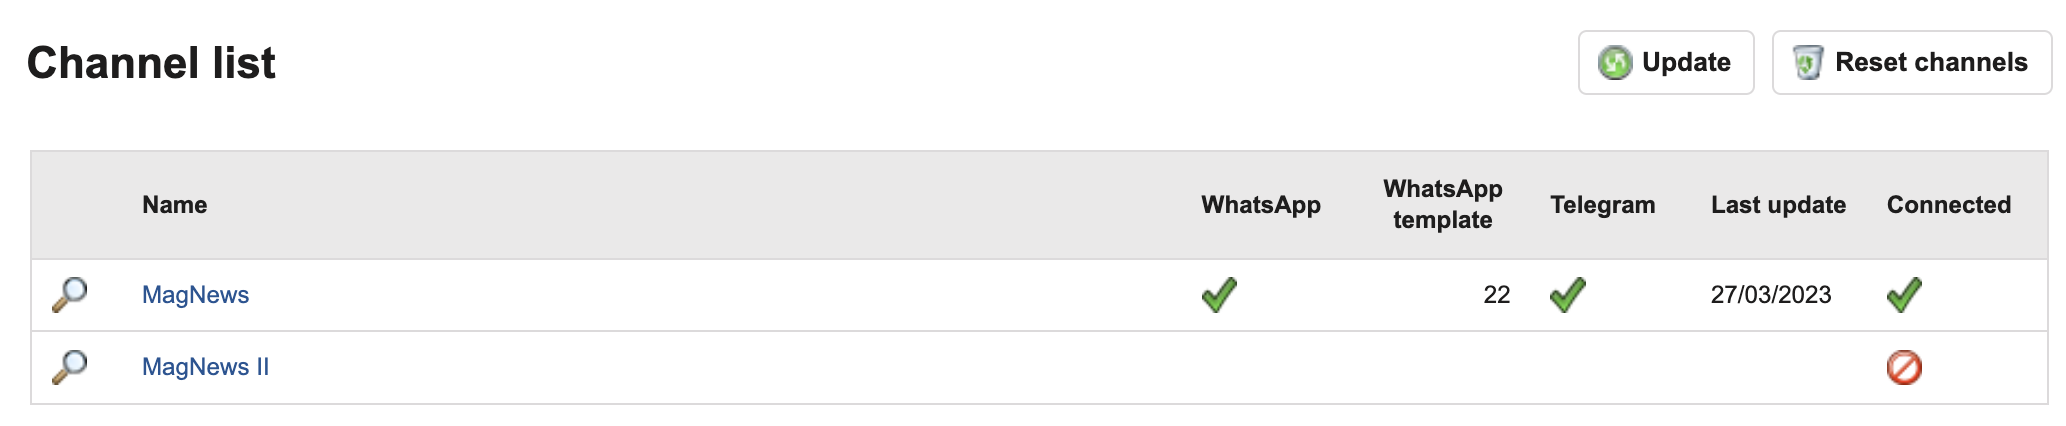Click the MagNews Telegram green checkmark

pos(1568,295)
